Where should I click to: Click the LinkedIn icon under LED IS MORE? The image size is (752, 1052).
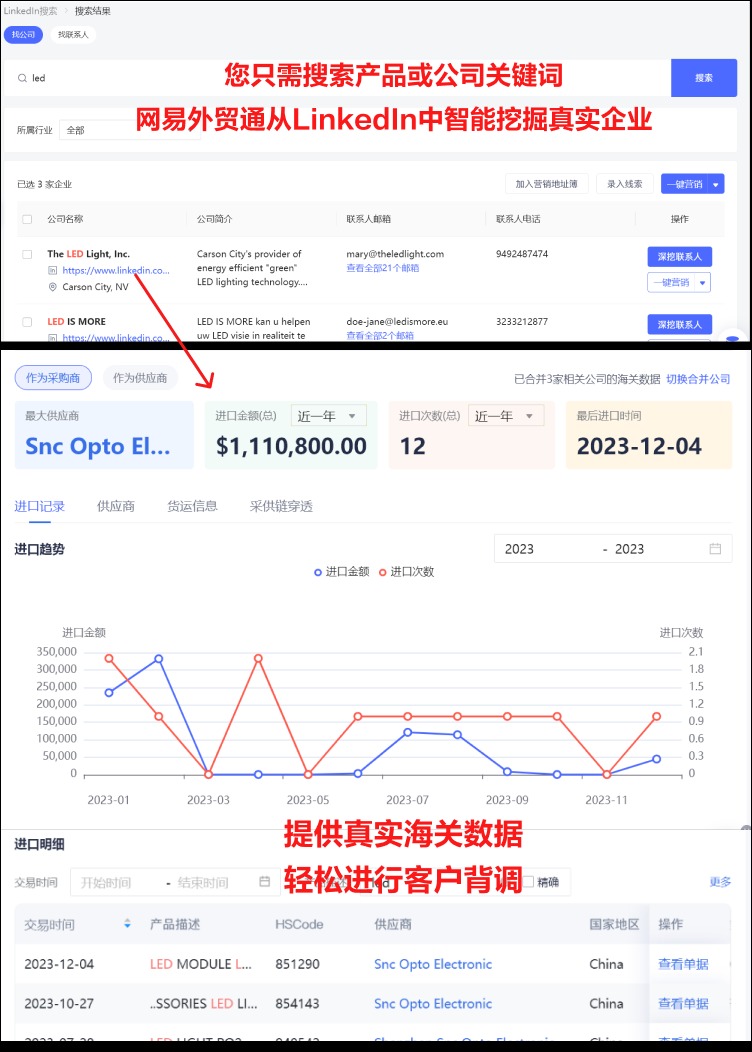tap(52, 337)
